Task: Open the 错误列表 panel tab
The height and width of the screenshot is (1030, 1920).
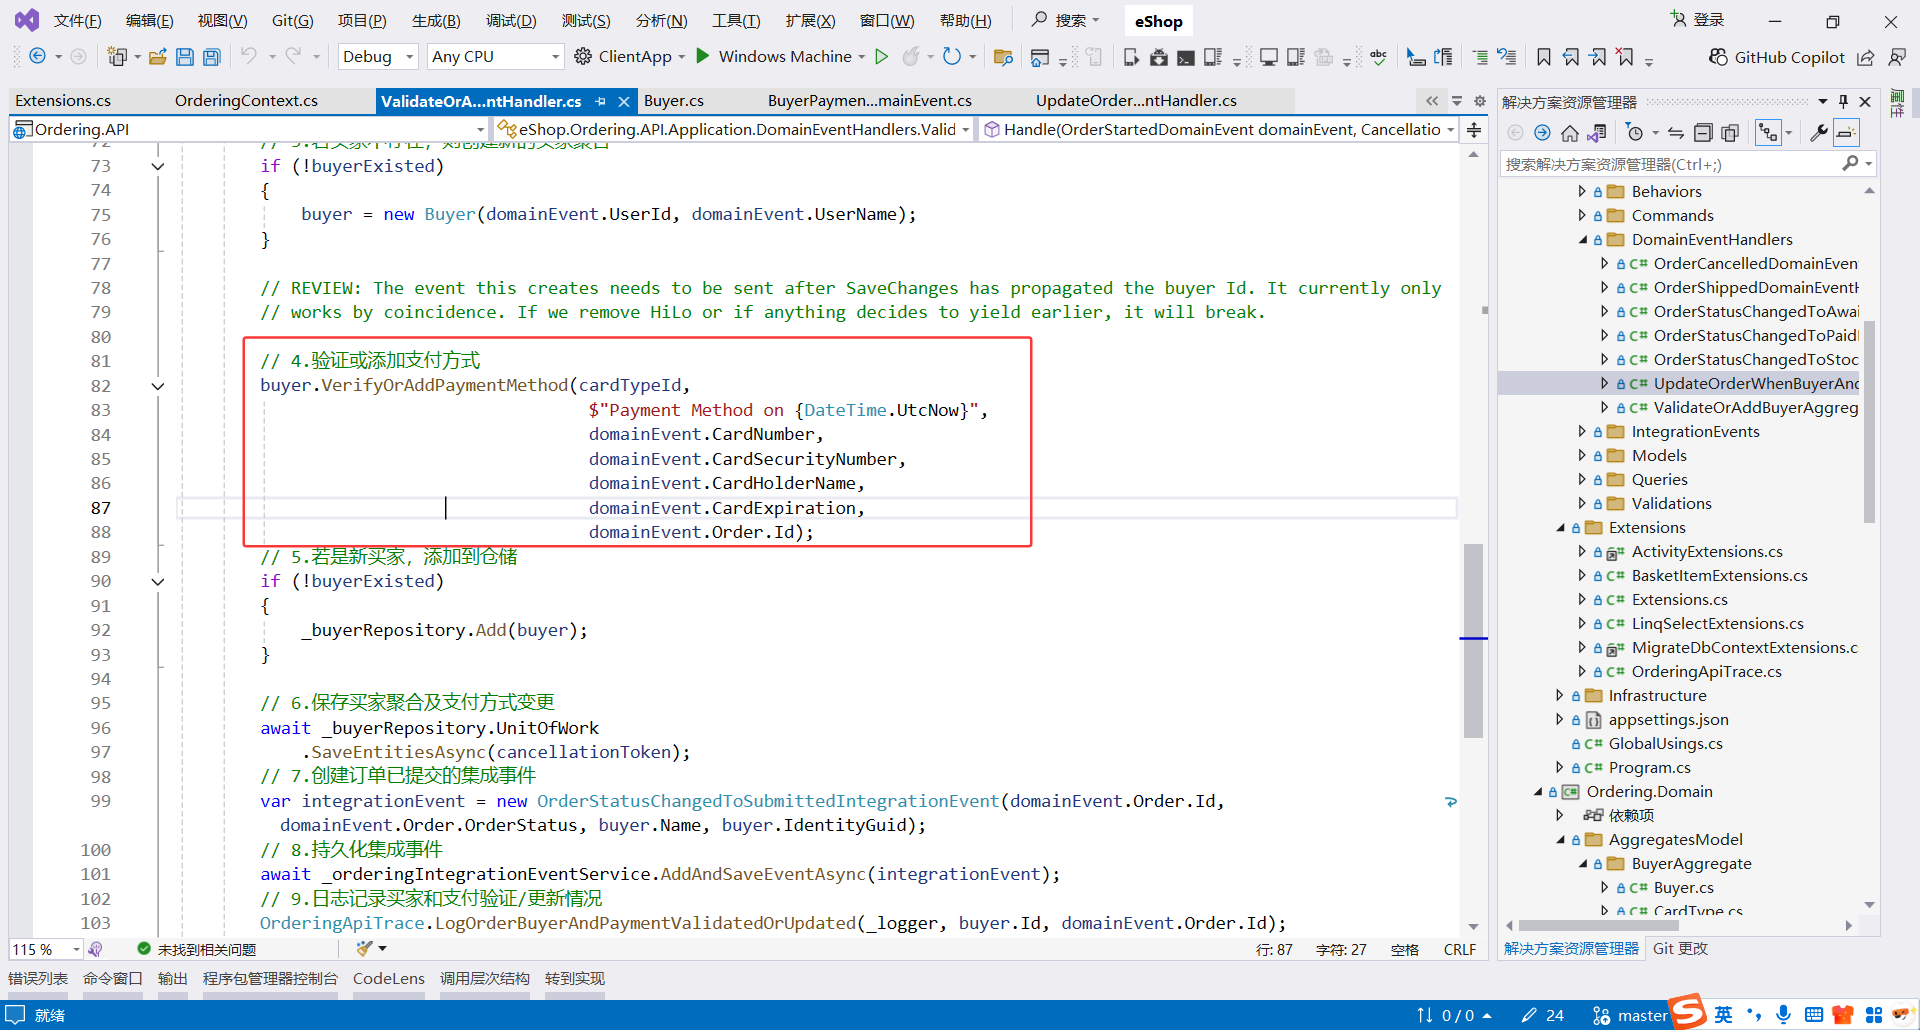Action: 38,979
